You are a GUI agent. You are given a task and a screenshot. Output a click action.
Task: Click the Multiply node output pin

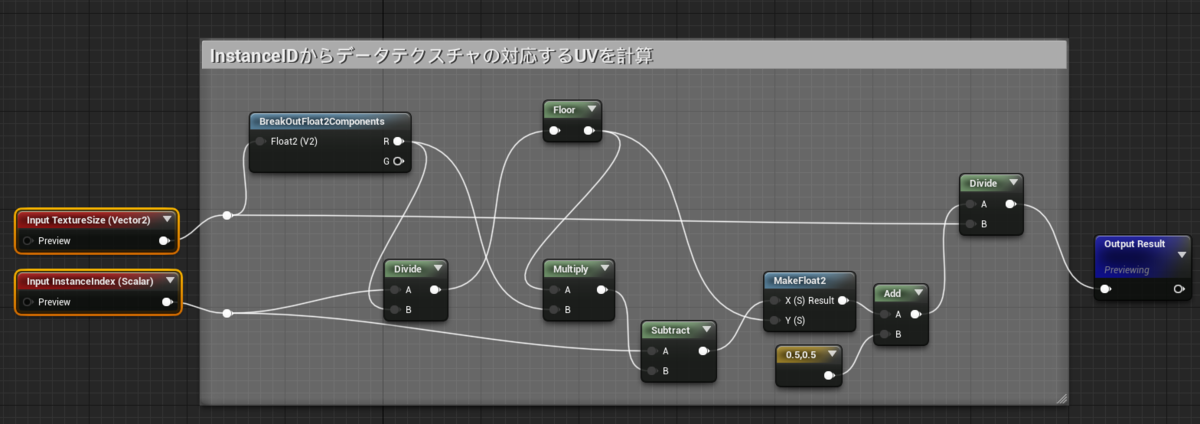click(x=602, y=290)
